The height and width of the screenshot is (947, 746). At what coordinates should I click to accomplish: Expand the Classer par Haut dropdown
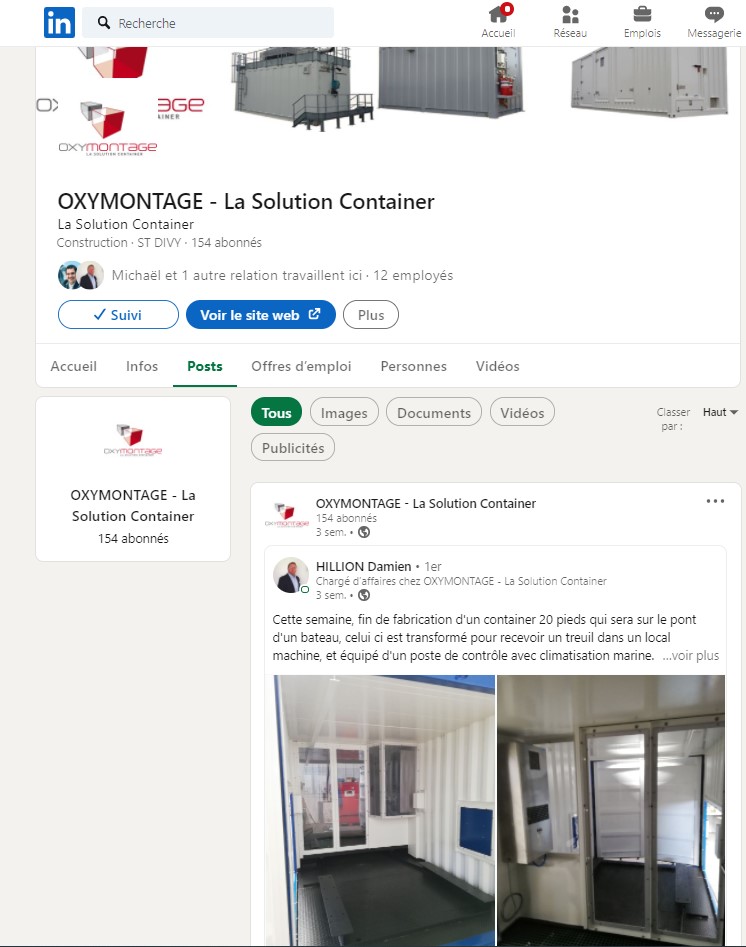(720, 412)
